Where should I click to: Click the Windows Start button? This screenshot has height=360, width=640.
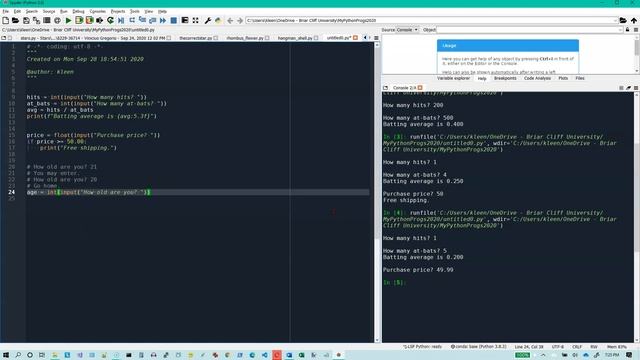[5, 355]
